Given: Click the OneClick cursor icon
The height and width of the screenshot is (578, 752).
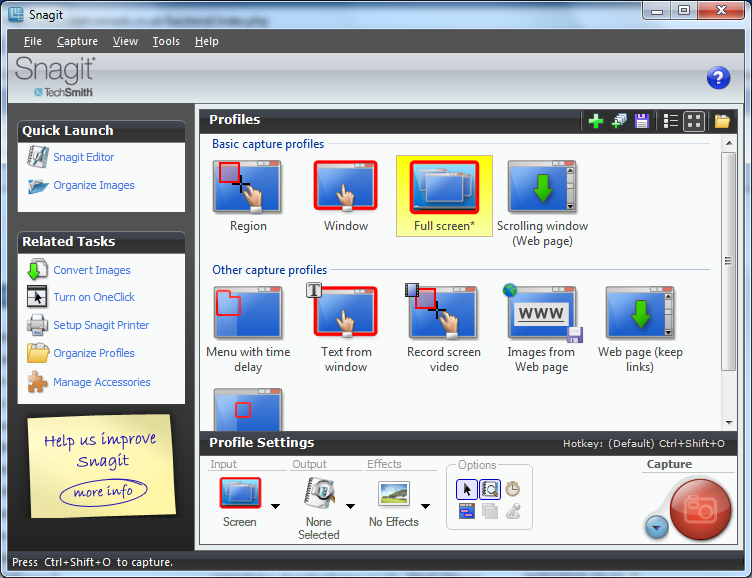Looking at the screenshot, I should [37, 296].
